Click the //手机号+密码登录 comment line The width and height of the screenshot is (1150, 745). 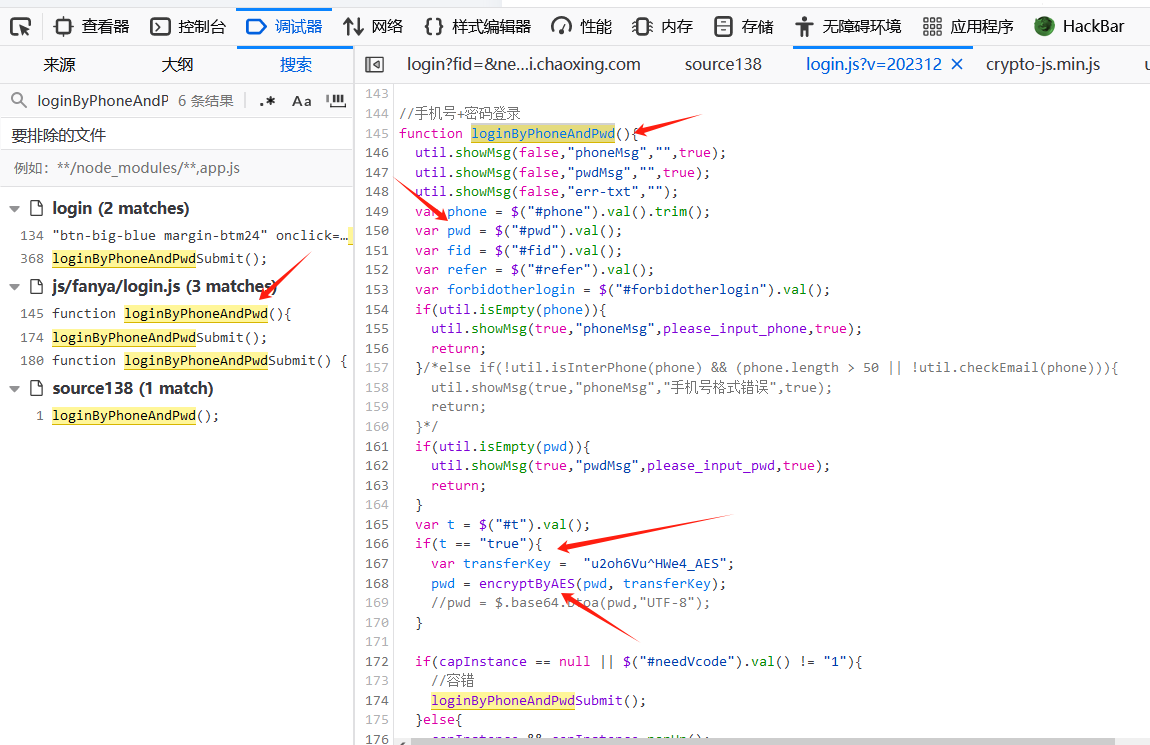pyautogui.click(x=459, y=114)
